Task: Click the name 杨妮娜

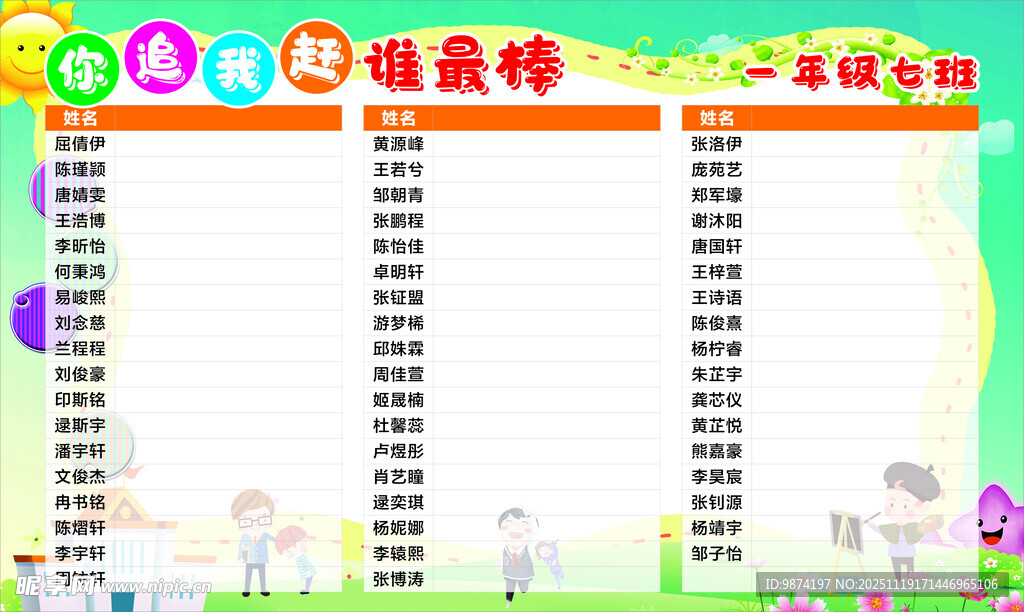Action: point(398,528)
